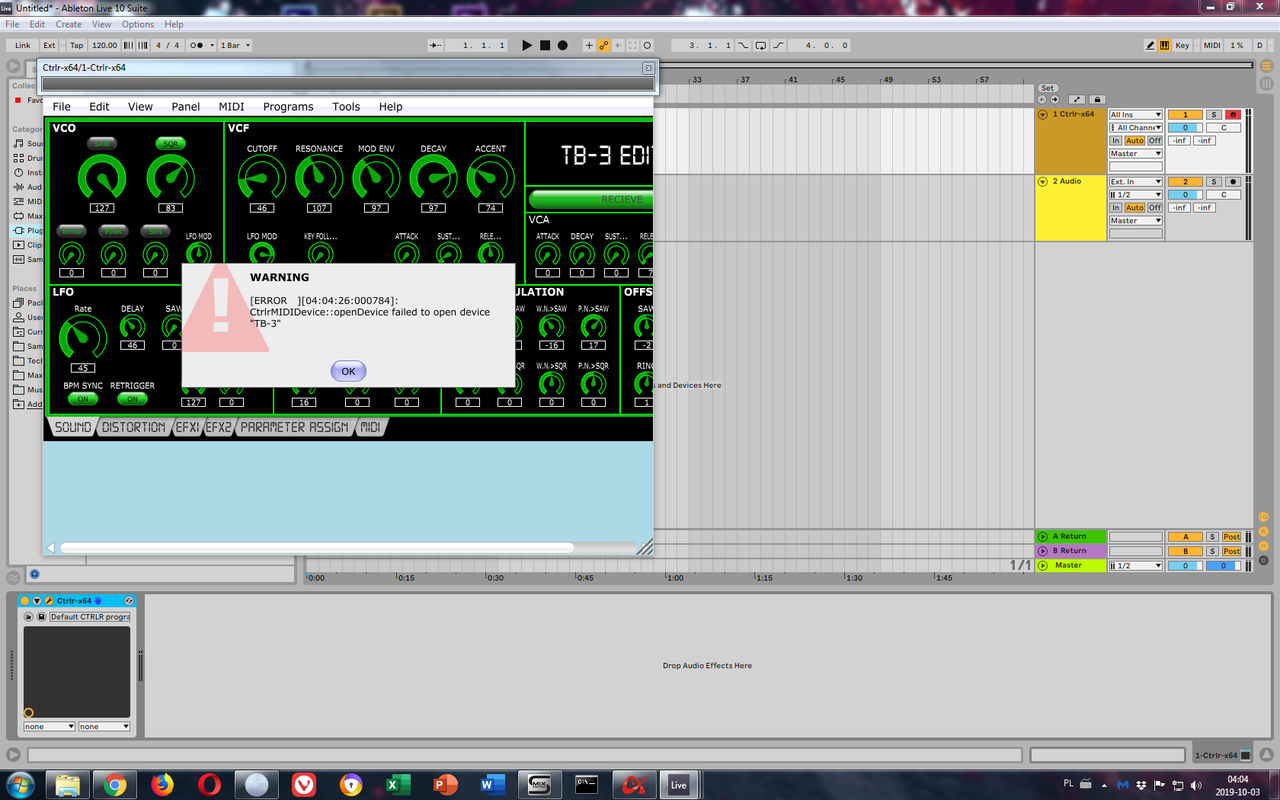Click OK in the WARNING dialog

coord(348,371)
